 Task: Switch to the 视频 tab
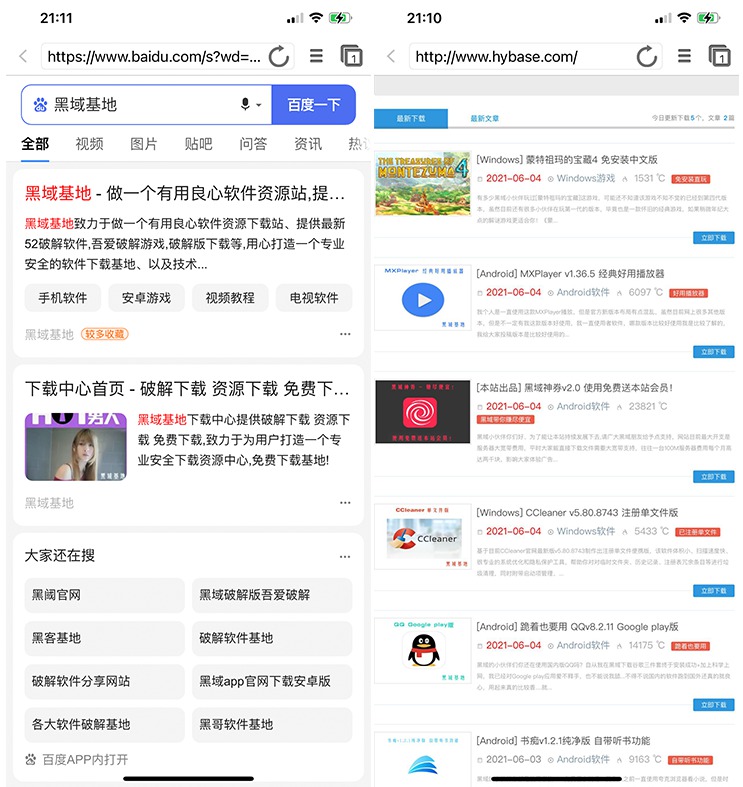89,144
